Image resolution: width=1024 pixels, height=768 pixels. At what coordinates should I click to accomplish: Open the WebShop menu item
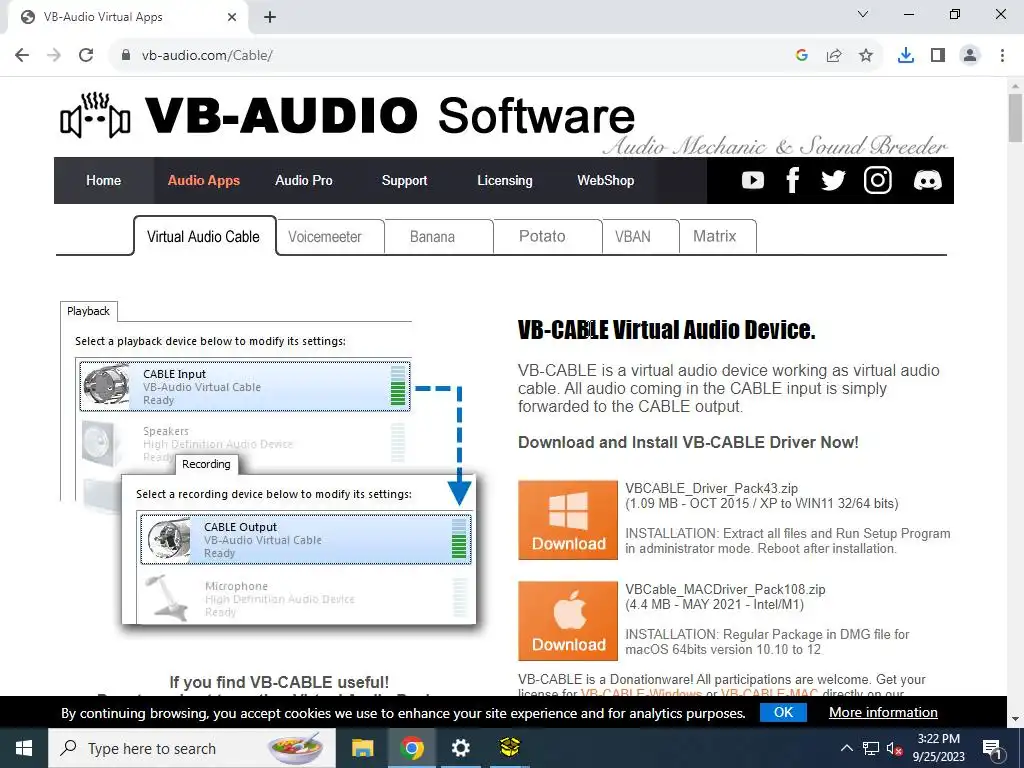605,180
